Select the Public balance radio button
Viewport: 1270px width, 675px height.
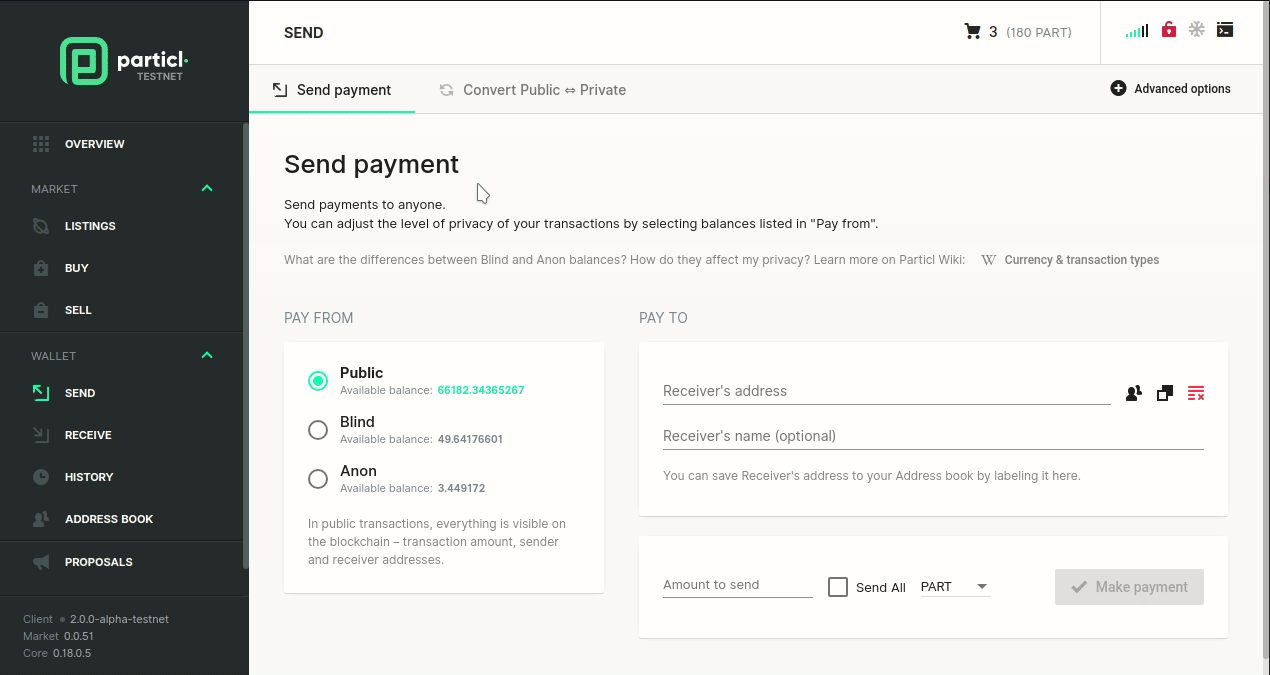[x=318, y=380]
